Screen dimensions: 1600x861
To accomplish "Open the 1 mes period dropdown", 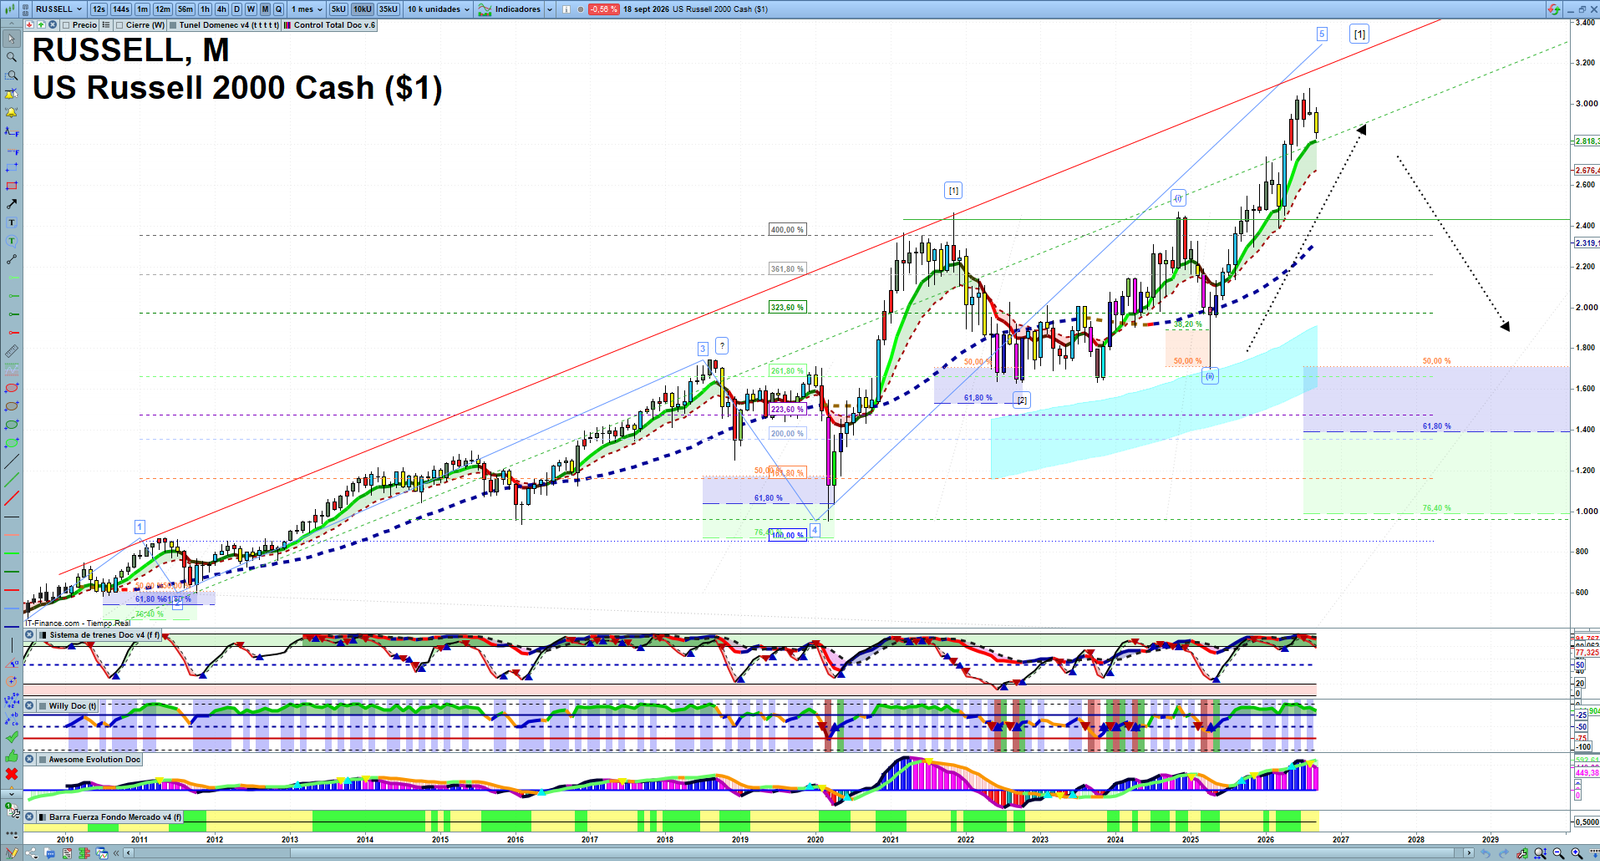I will (x=307, y=9).
